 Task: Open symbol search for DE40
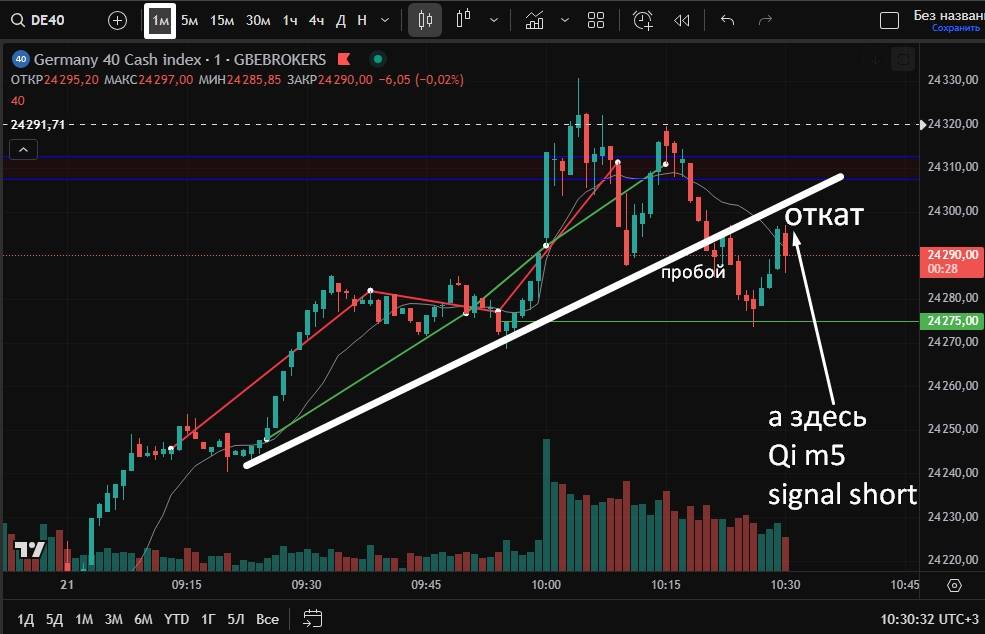[x=39, y=20]
